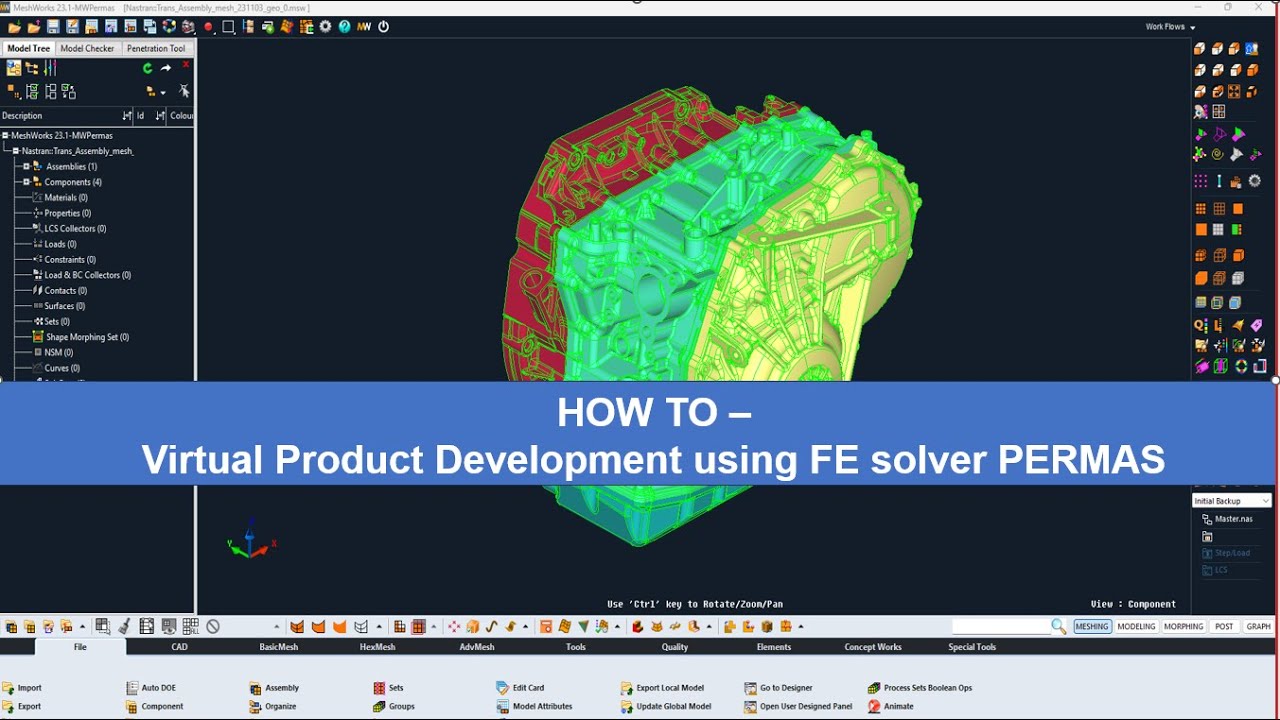
Task: Collapse the Nastran::Trans_Assembly_mesh node
Action: (x=16, y=151)
